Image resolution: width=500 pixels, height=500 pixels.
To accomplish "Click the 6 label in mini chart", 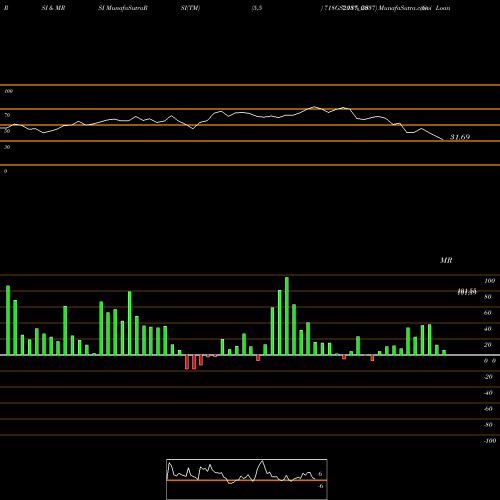I will pyautogui.click(x=320, y=474).
